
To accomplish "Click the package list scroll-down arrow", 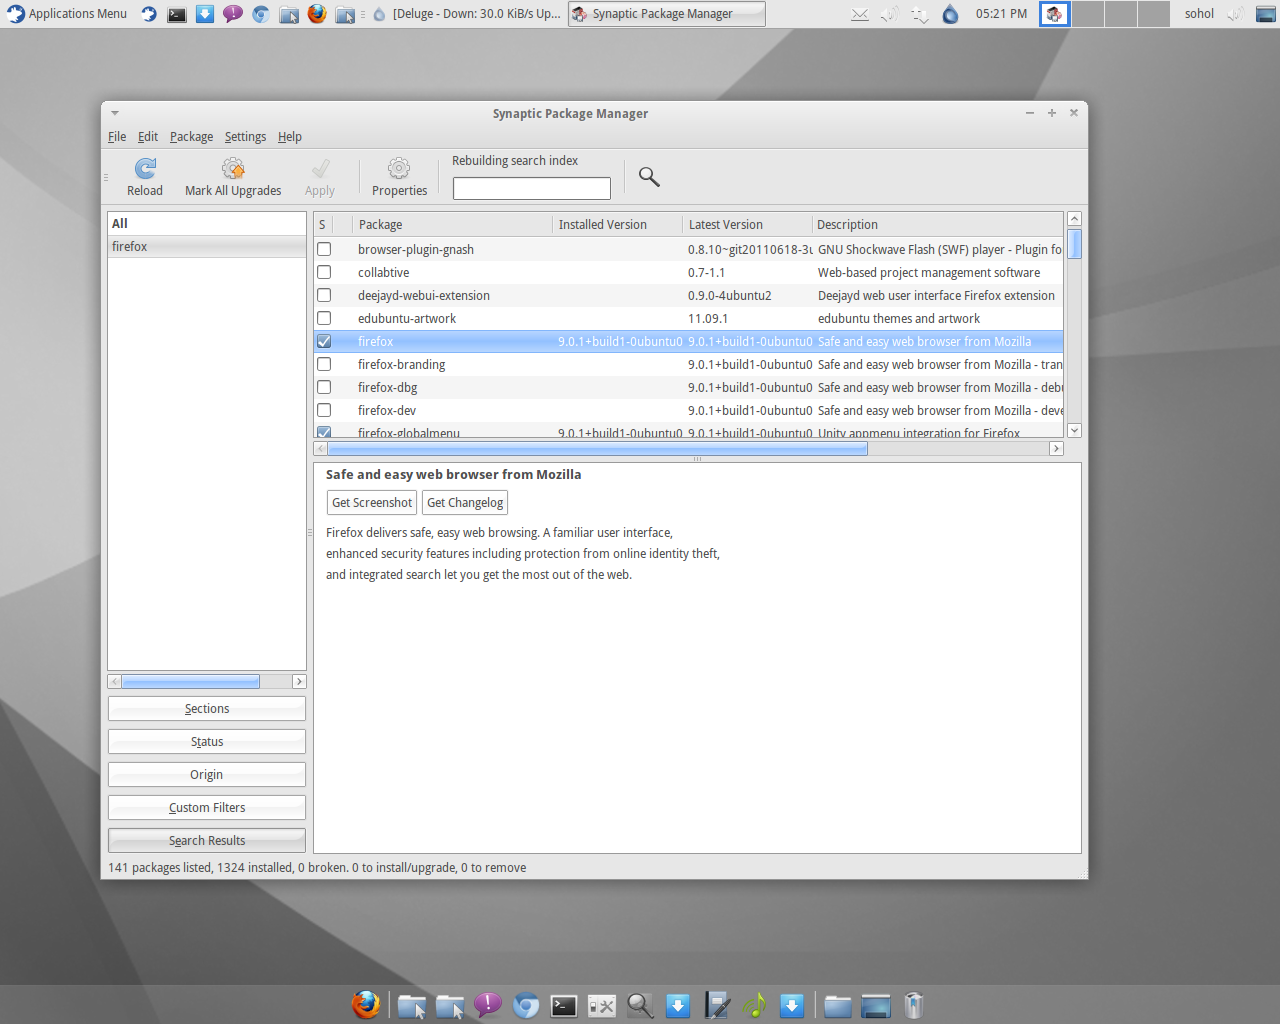I will [x=1074, y=431].
